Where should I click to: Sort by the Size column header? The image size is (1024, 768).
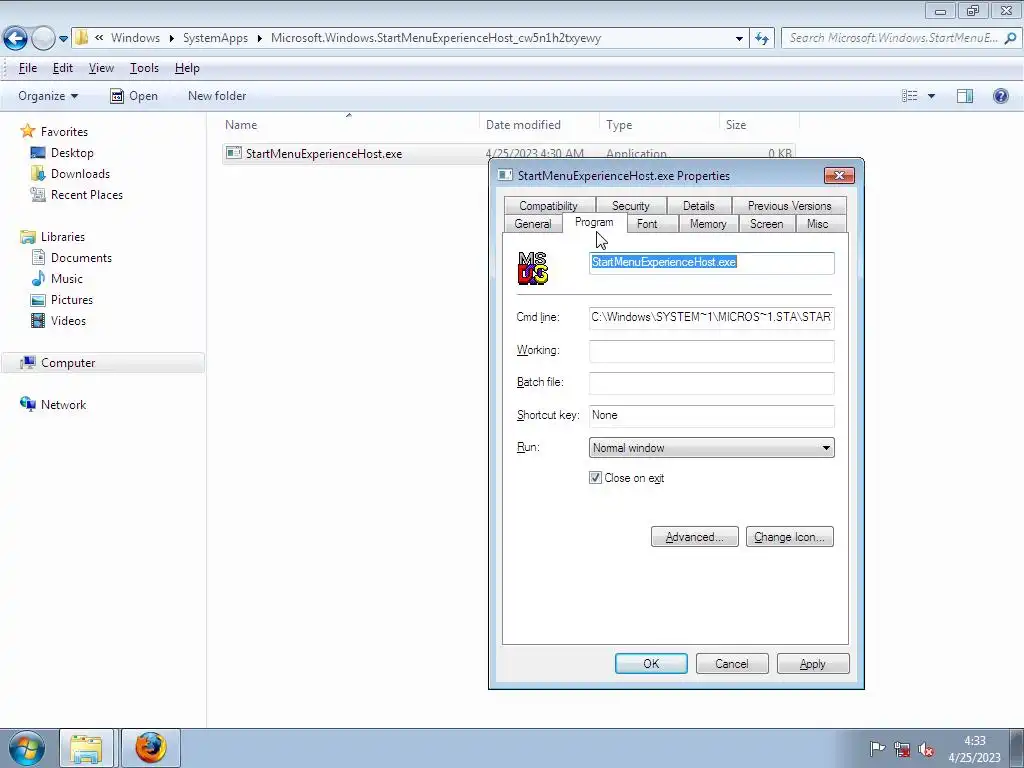pyautogui.click(x=759, y=125)
